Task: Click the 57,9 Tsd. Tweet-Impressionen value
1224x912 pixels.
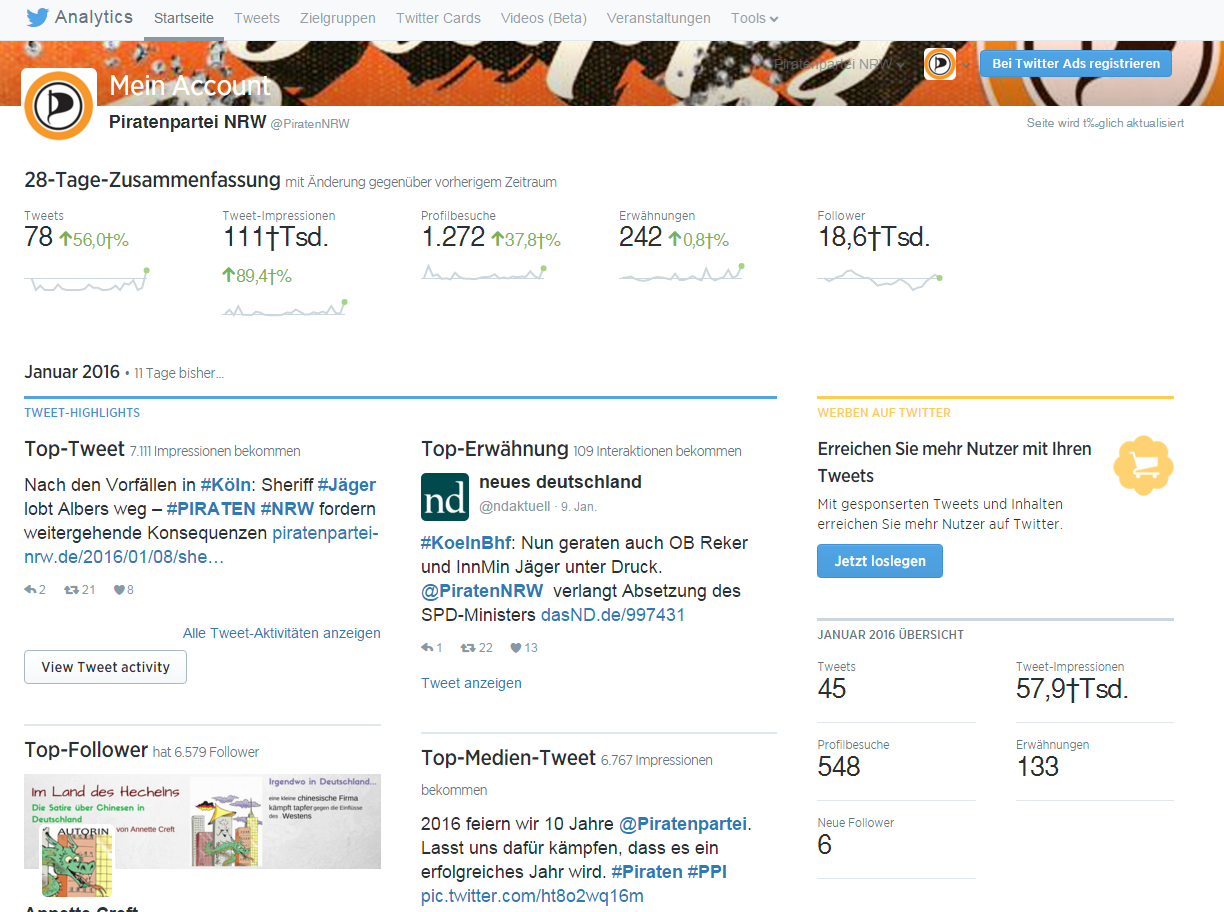Action: point(1072,689)
